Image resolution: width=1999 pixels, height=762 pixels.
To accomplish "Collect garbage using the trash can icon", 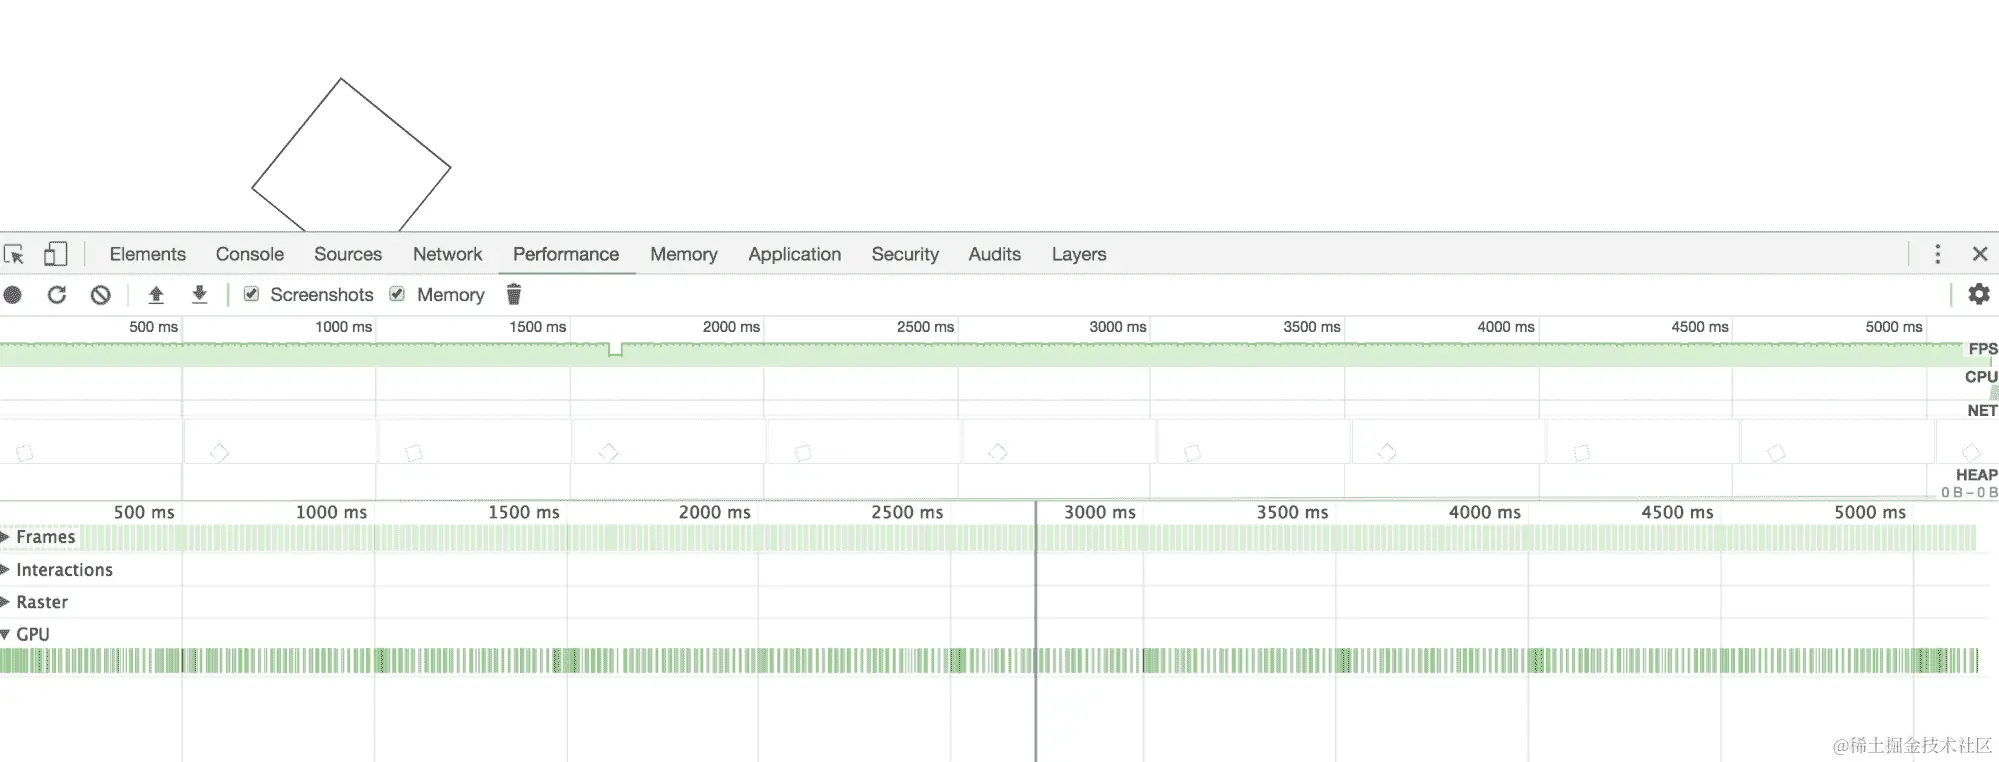I will (x=514, y=294).
